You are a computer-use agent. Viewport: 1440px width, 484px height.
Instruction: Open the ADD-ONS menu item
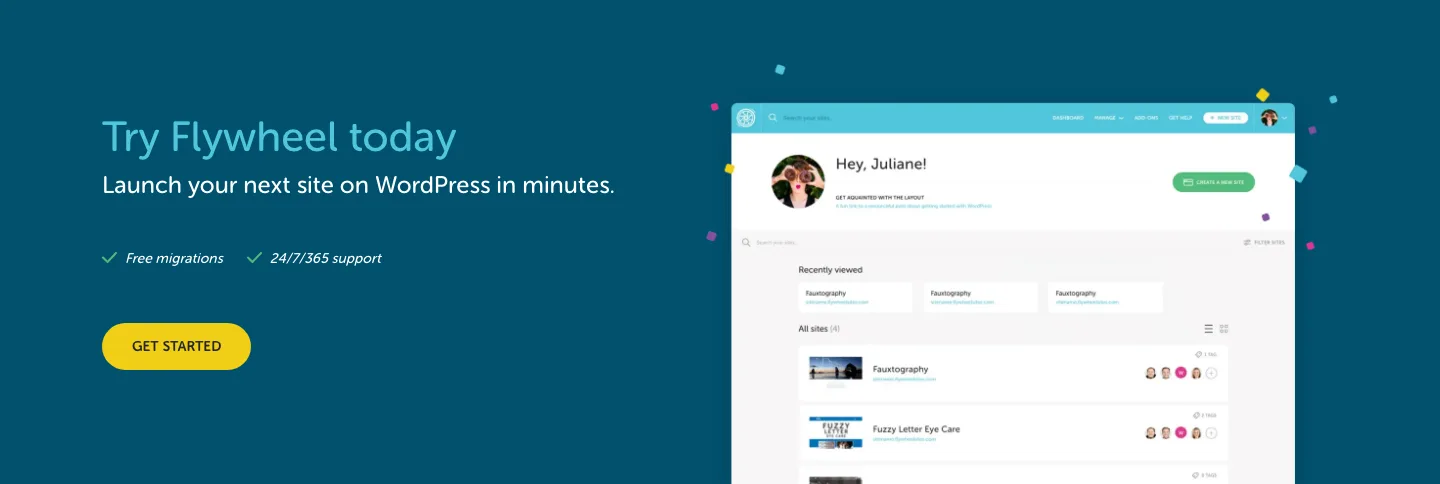coord(1146,118)
